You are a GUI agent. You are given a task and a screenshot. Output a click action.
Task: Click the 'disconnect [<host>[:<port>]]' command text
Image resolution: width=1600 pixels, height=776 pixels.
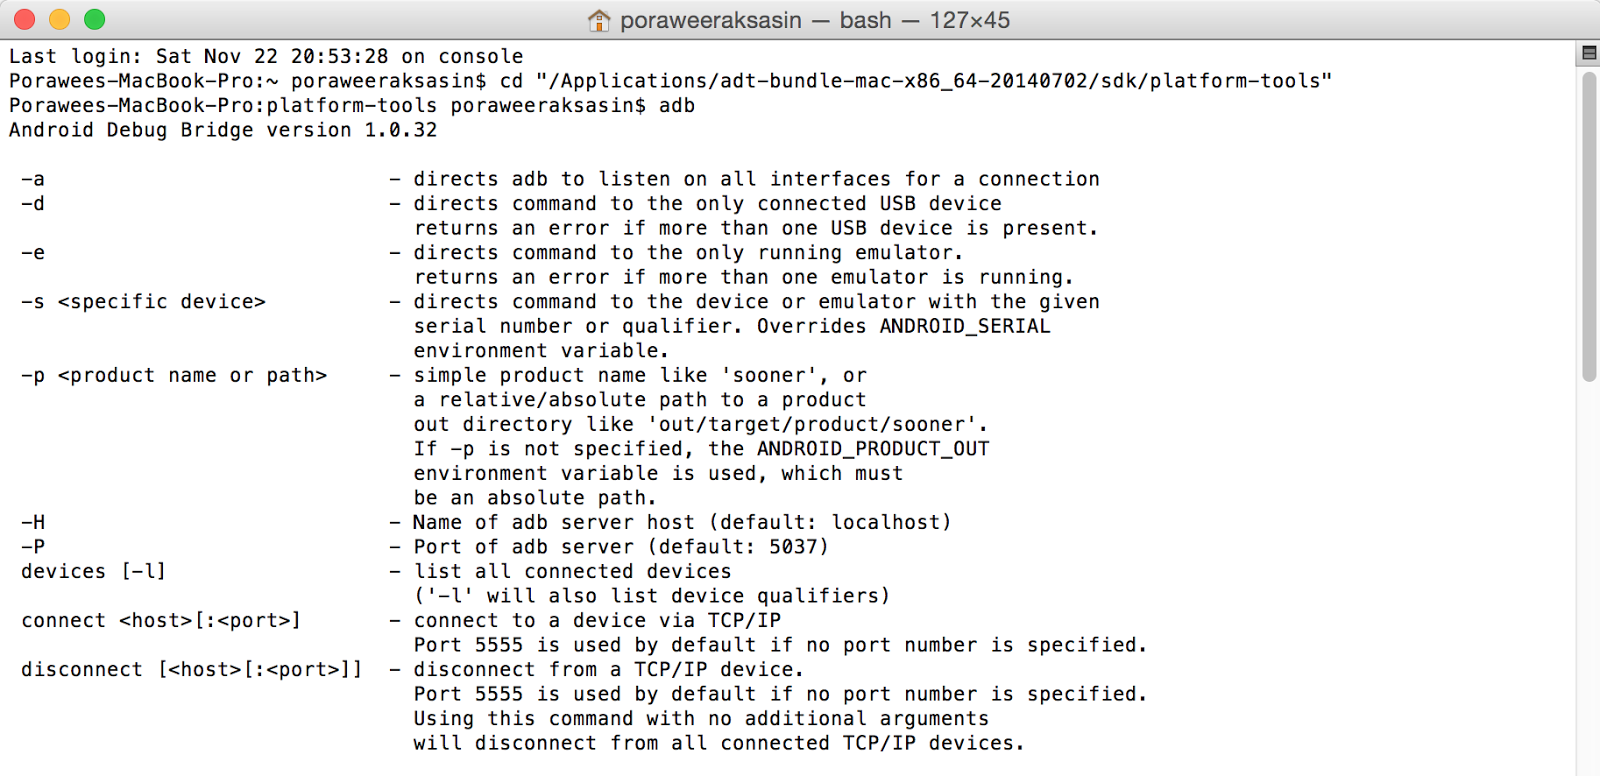[x=192, y=670]
